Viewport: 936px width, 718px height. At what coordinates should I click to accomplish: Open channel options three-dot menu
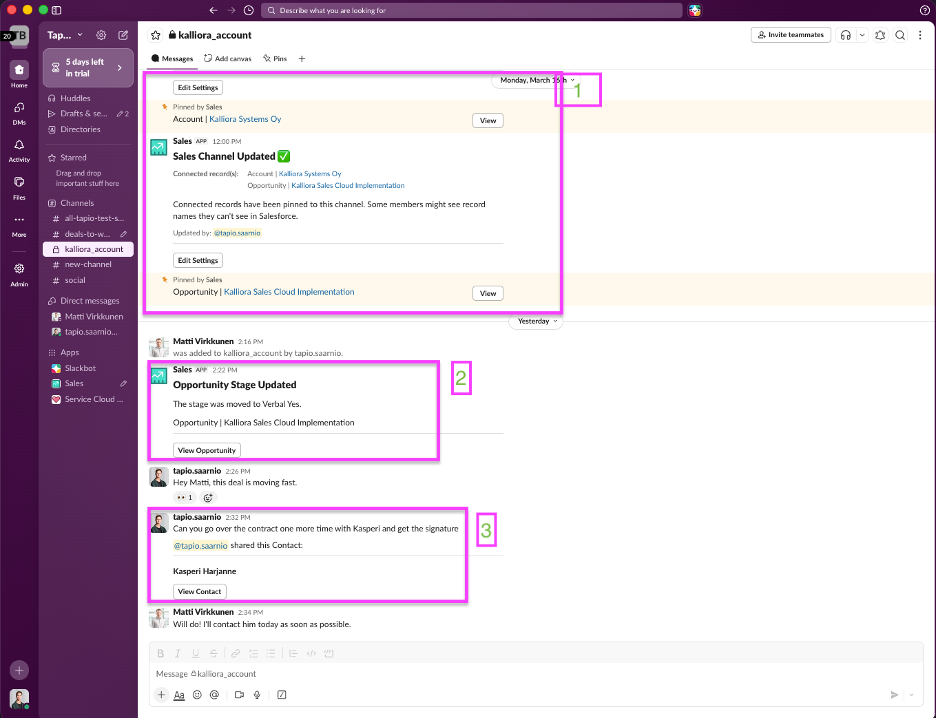click(x=920, y=35)
